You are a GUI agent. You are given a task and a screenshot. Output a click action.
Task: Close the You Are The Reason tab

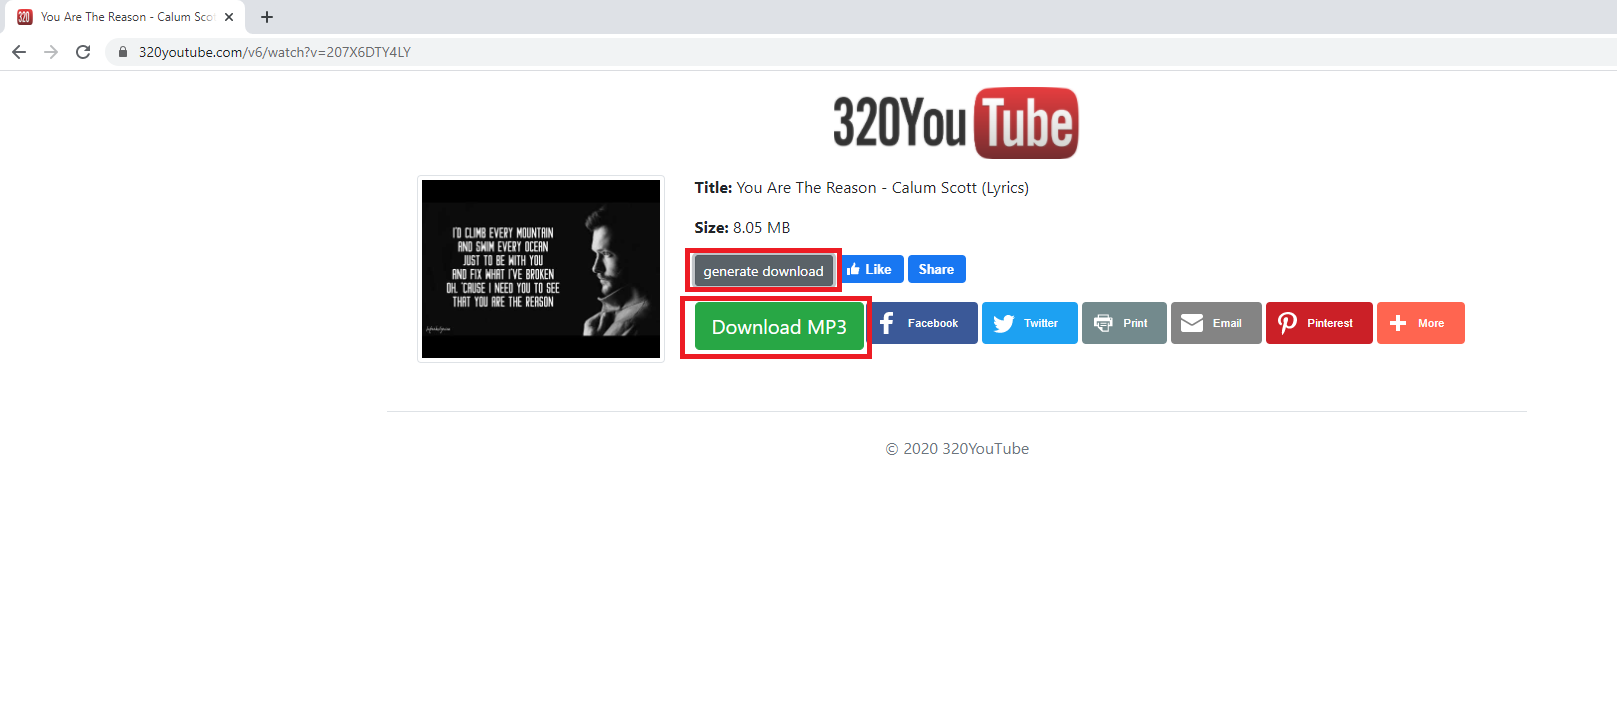pyautogui.click(x=229, y=17)
